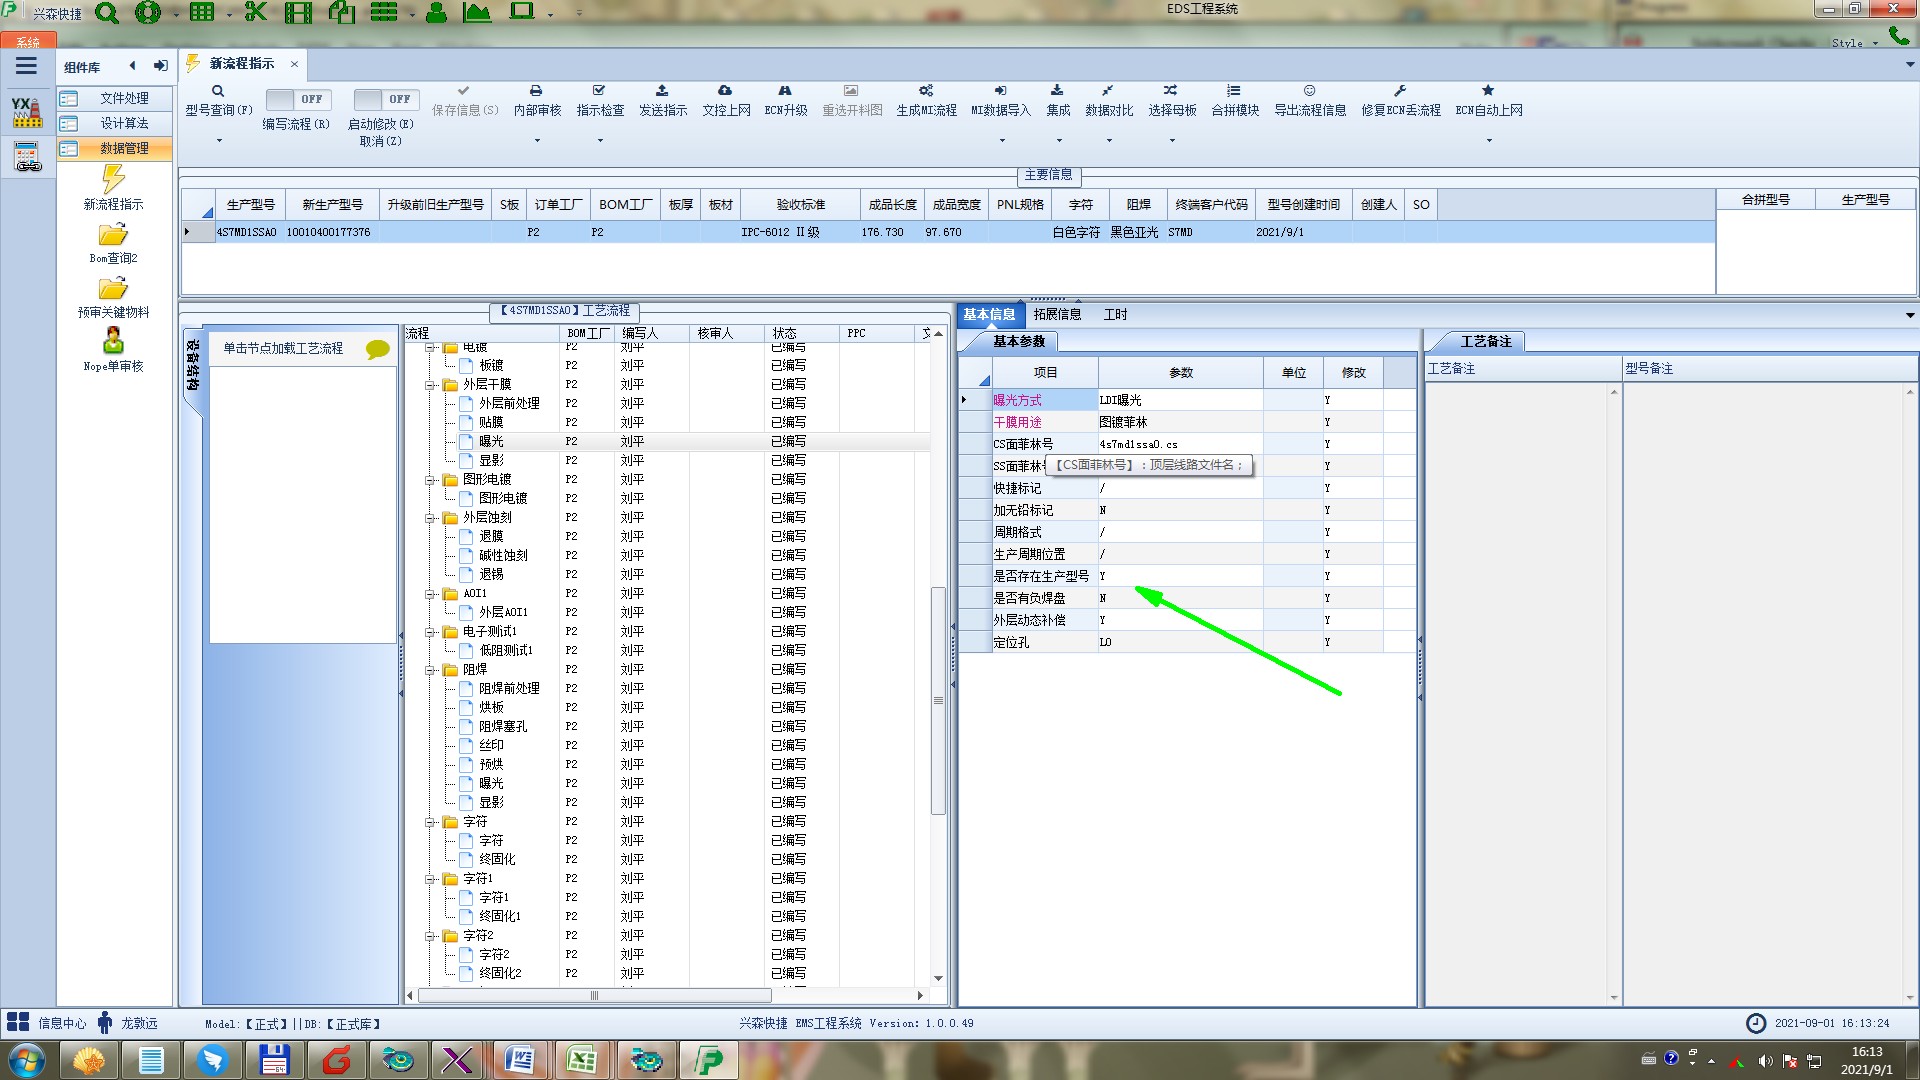Click the 发送指示 upload icon

pos(662,91)
